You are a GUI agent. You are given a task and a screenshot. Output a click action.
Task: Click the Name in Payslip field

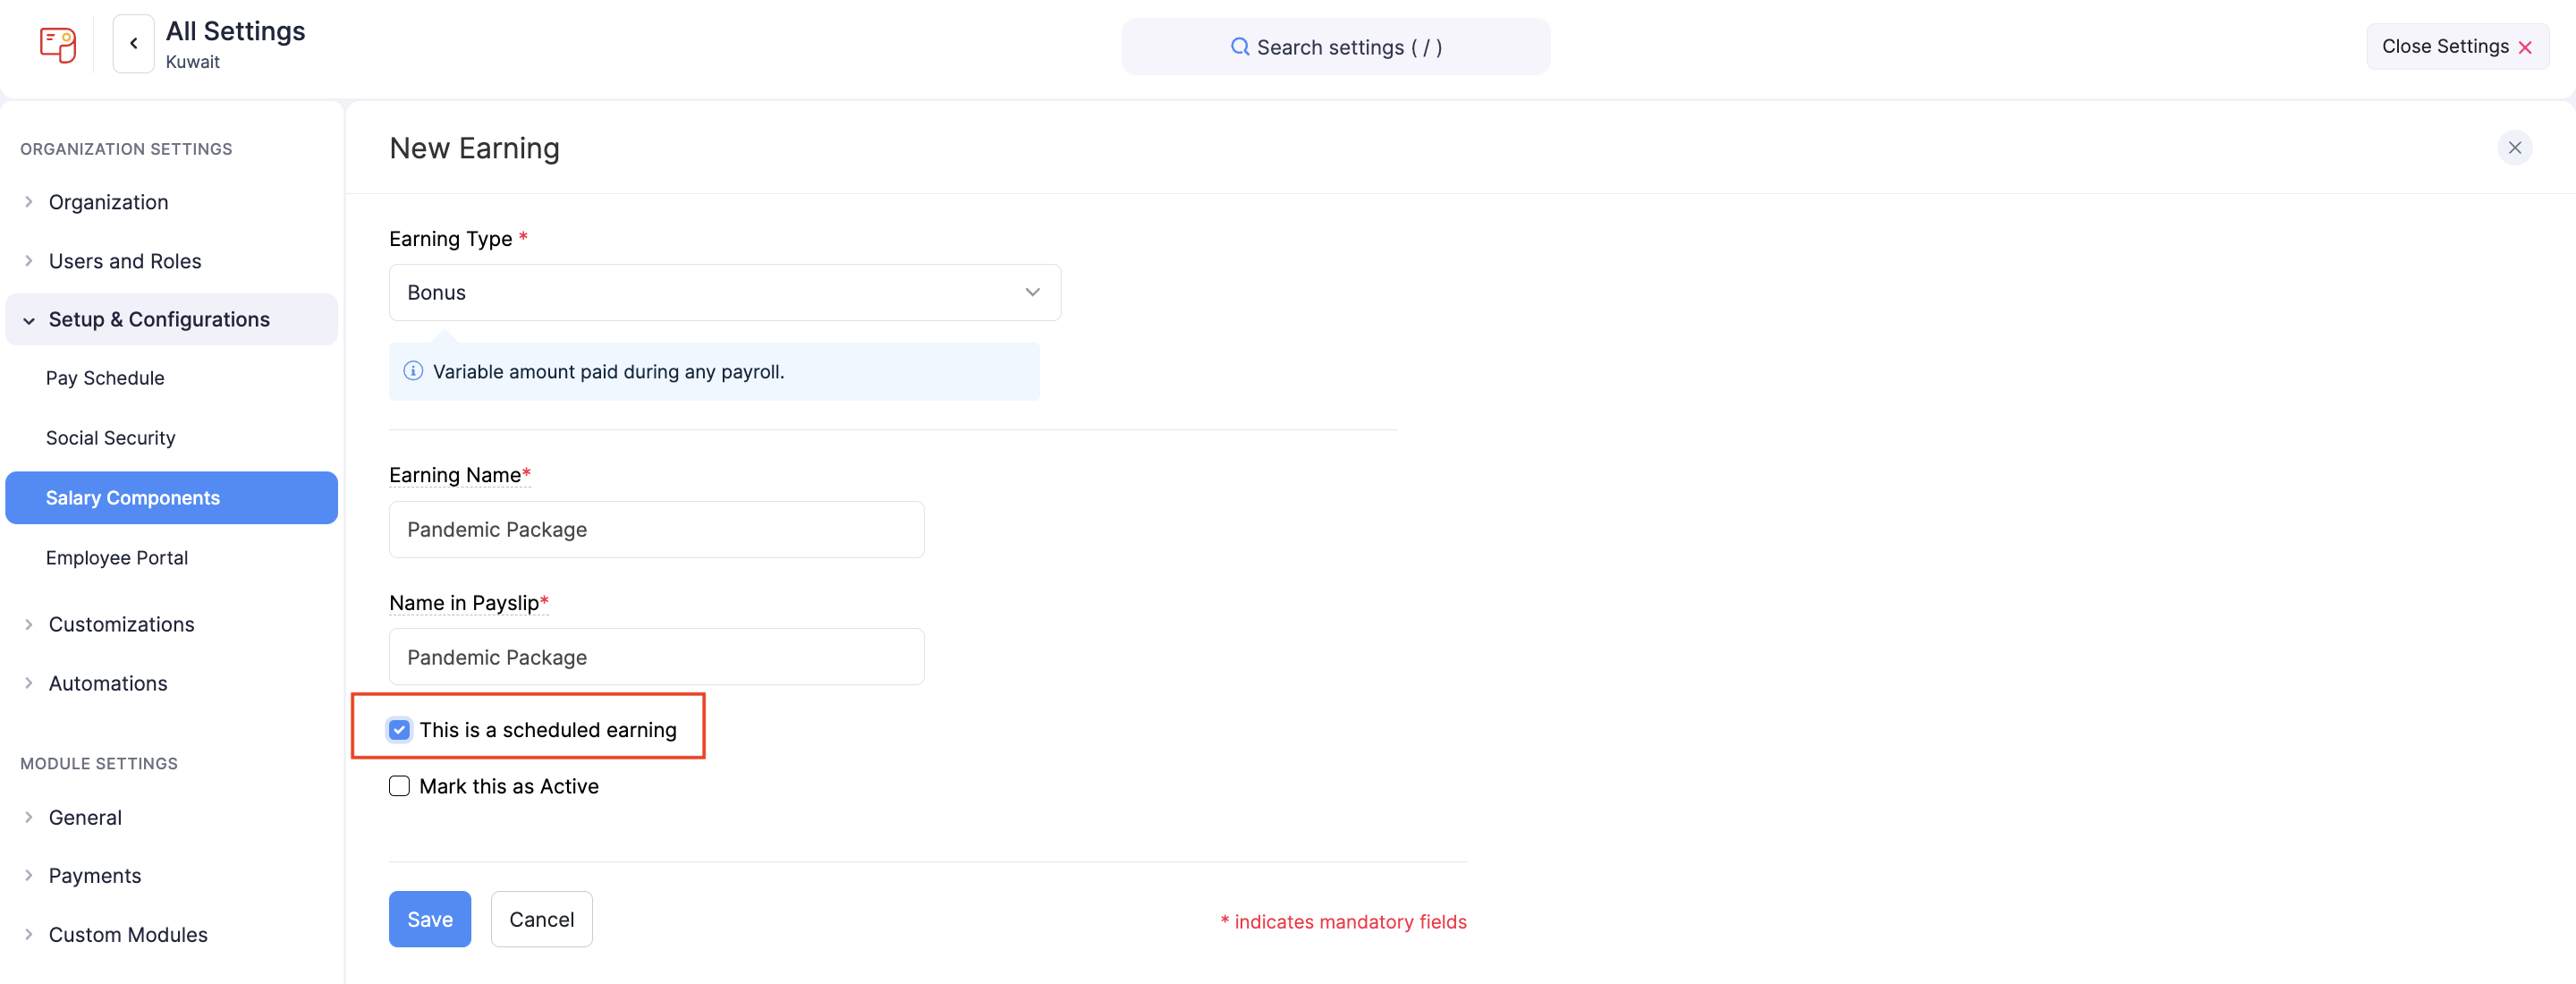(656, 657)
